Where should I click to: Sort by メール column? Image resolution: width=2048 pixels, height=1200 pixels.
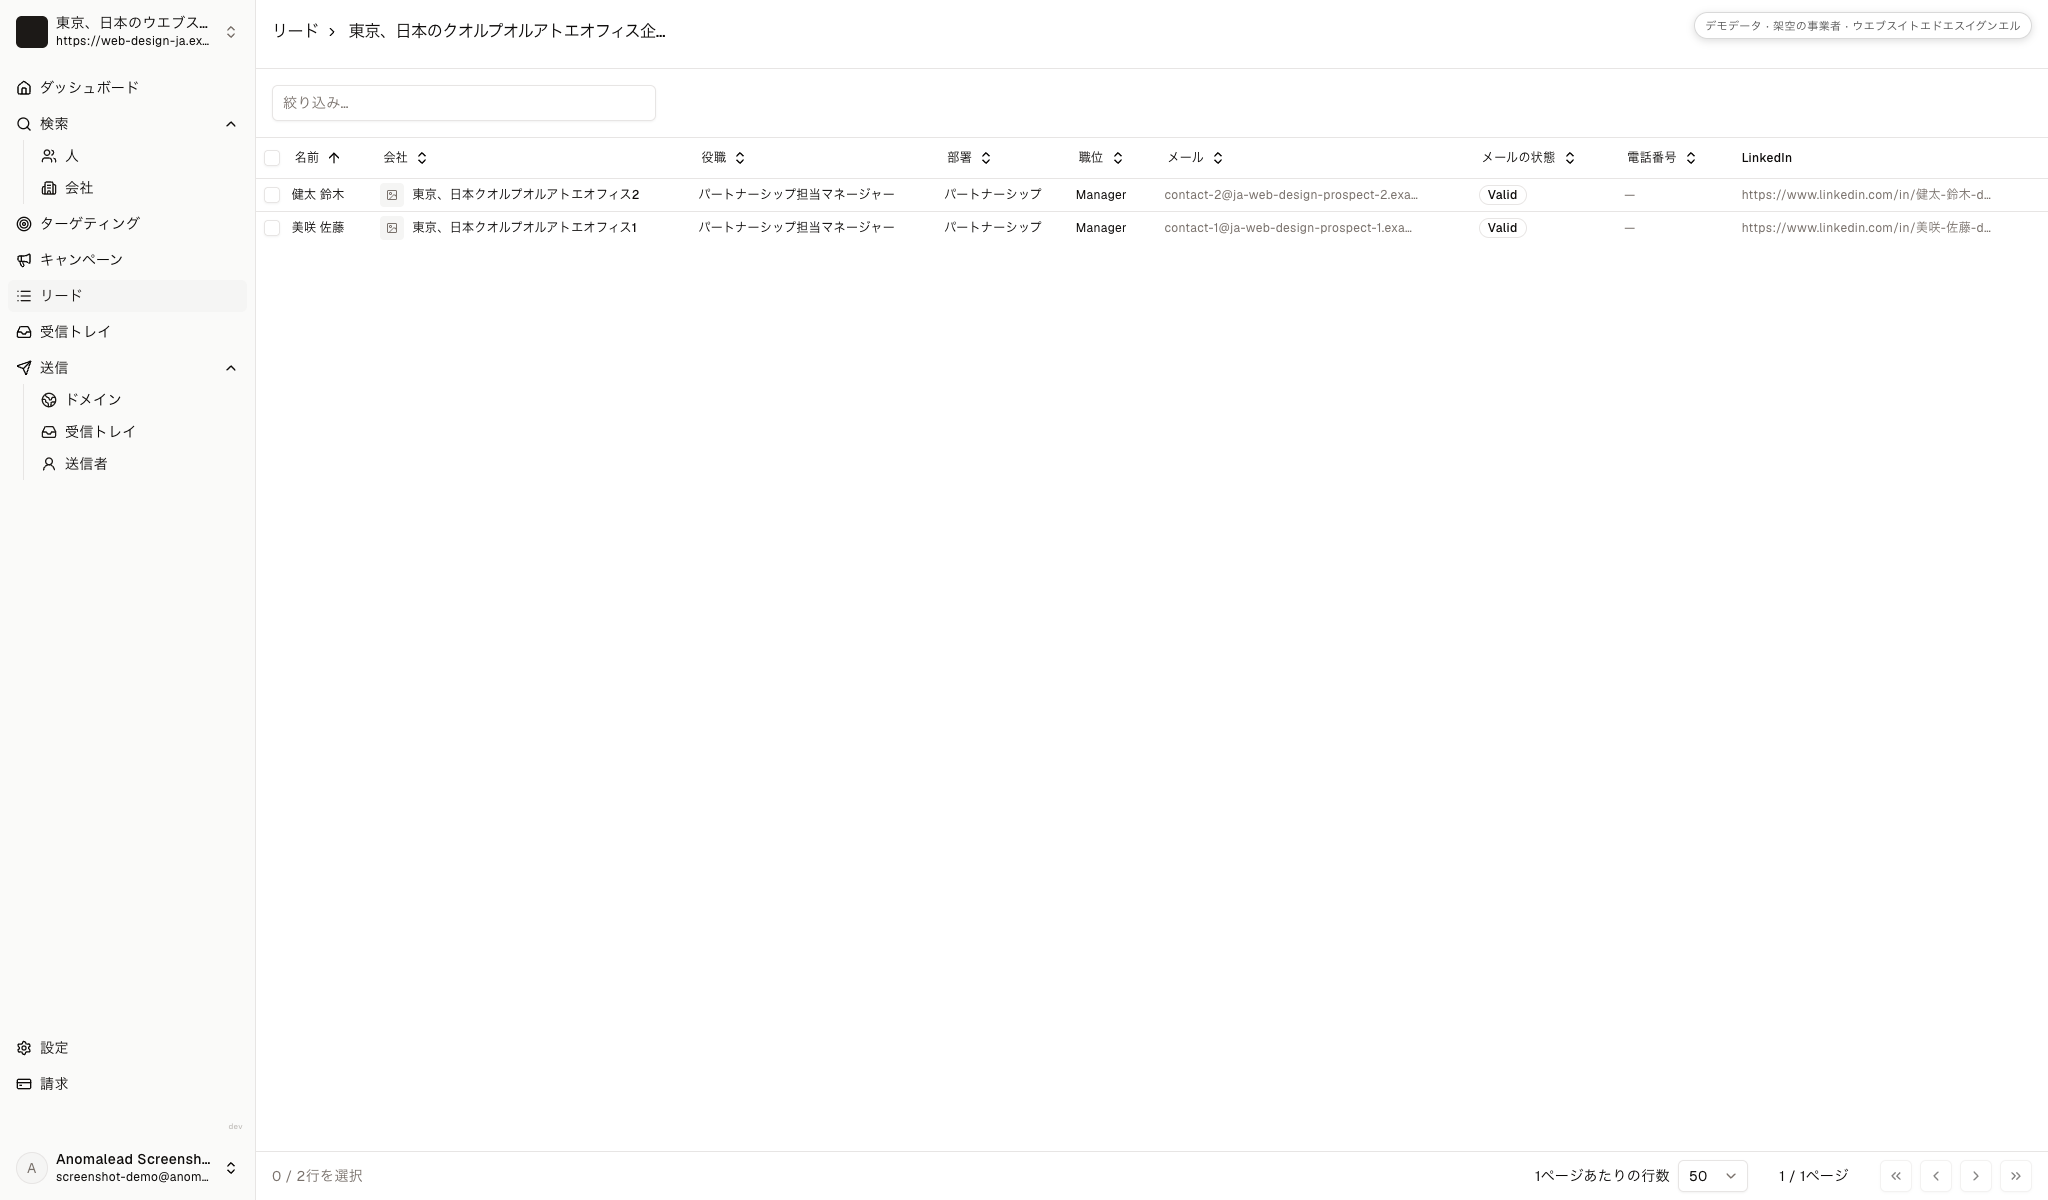point(1196,158)
